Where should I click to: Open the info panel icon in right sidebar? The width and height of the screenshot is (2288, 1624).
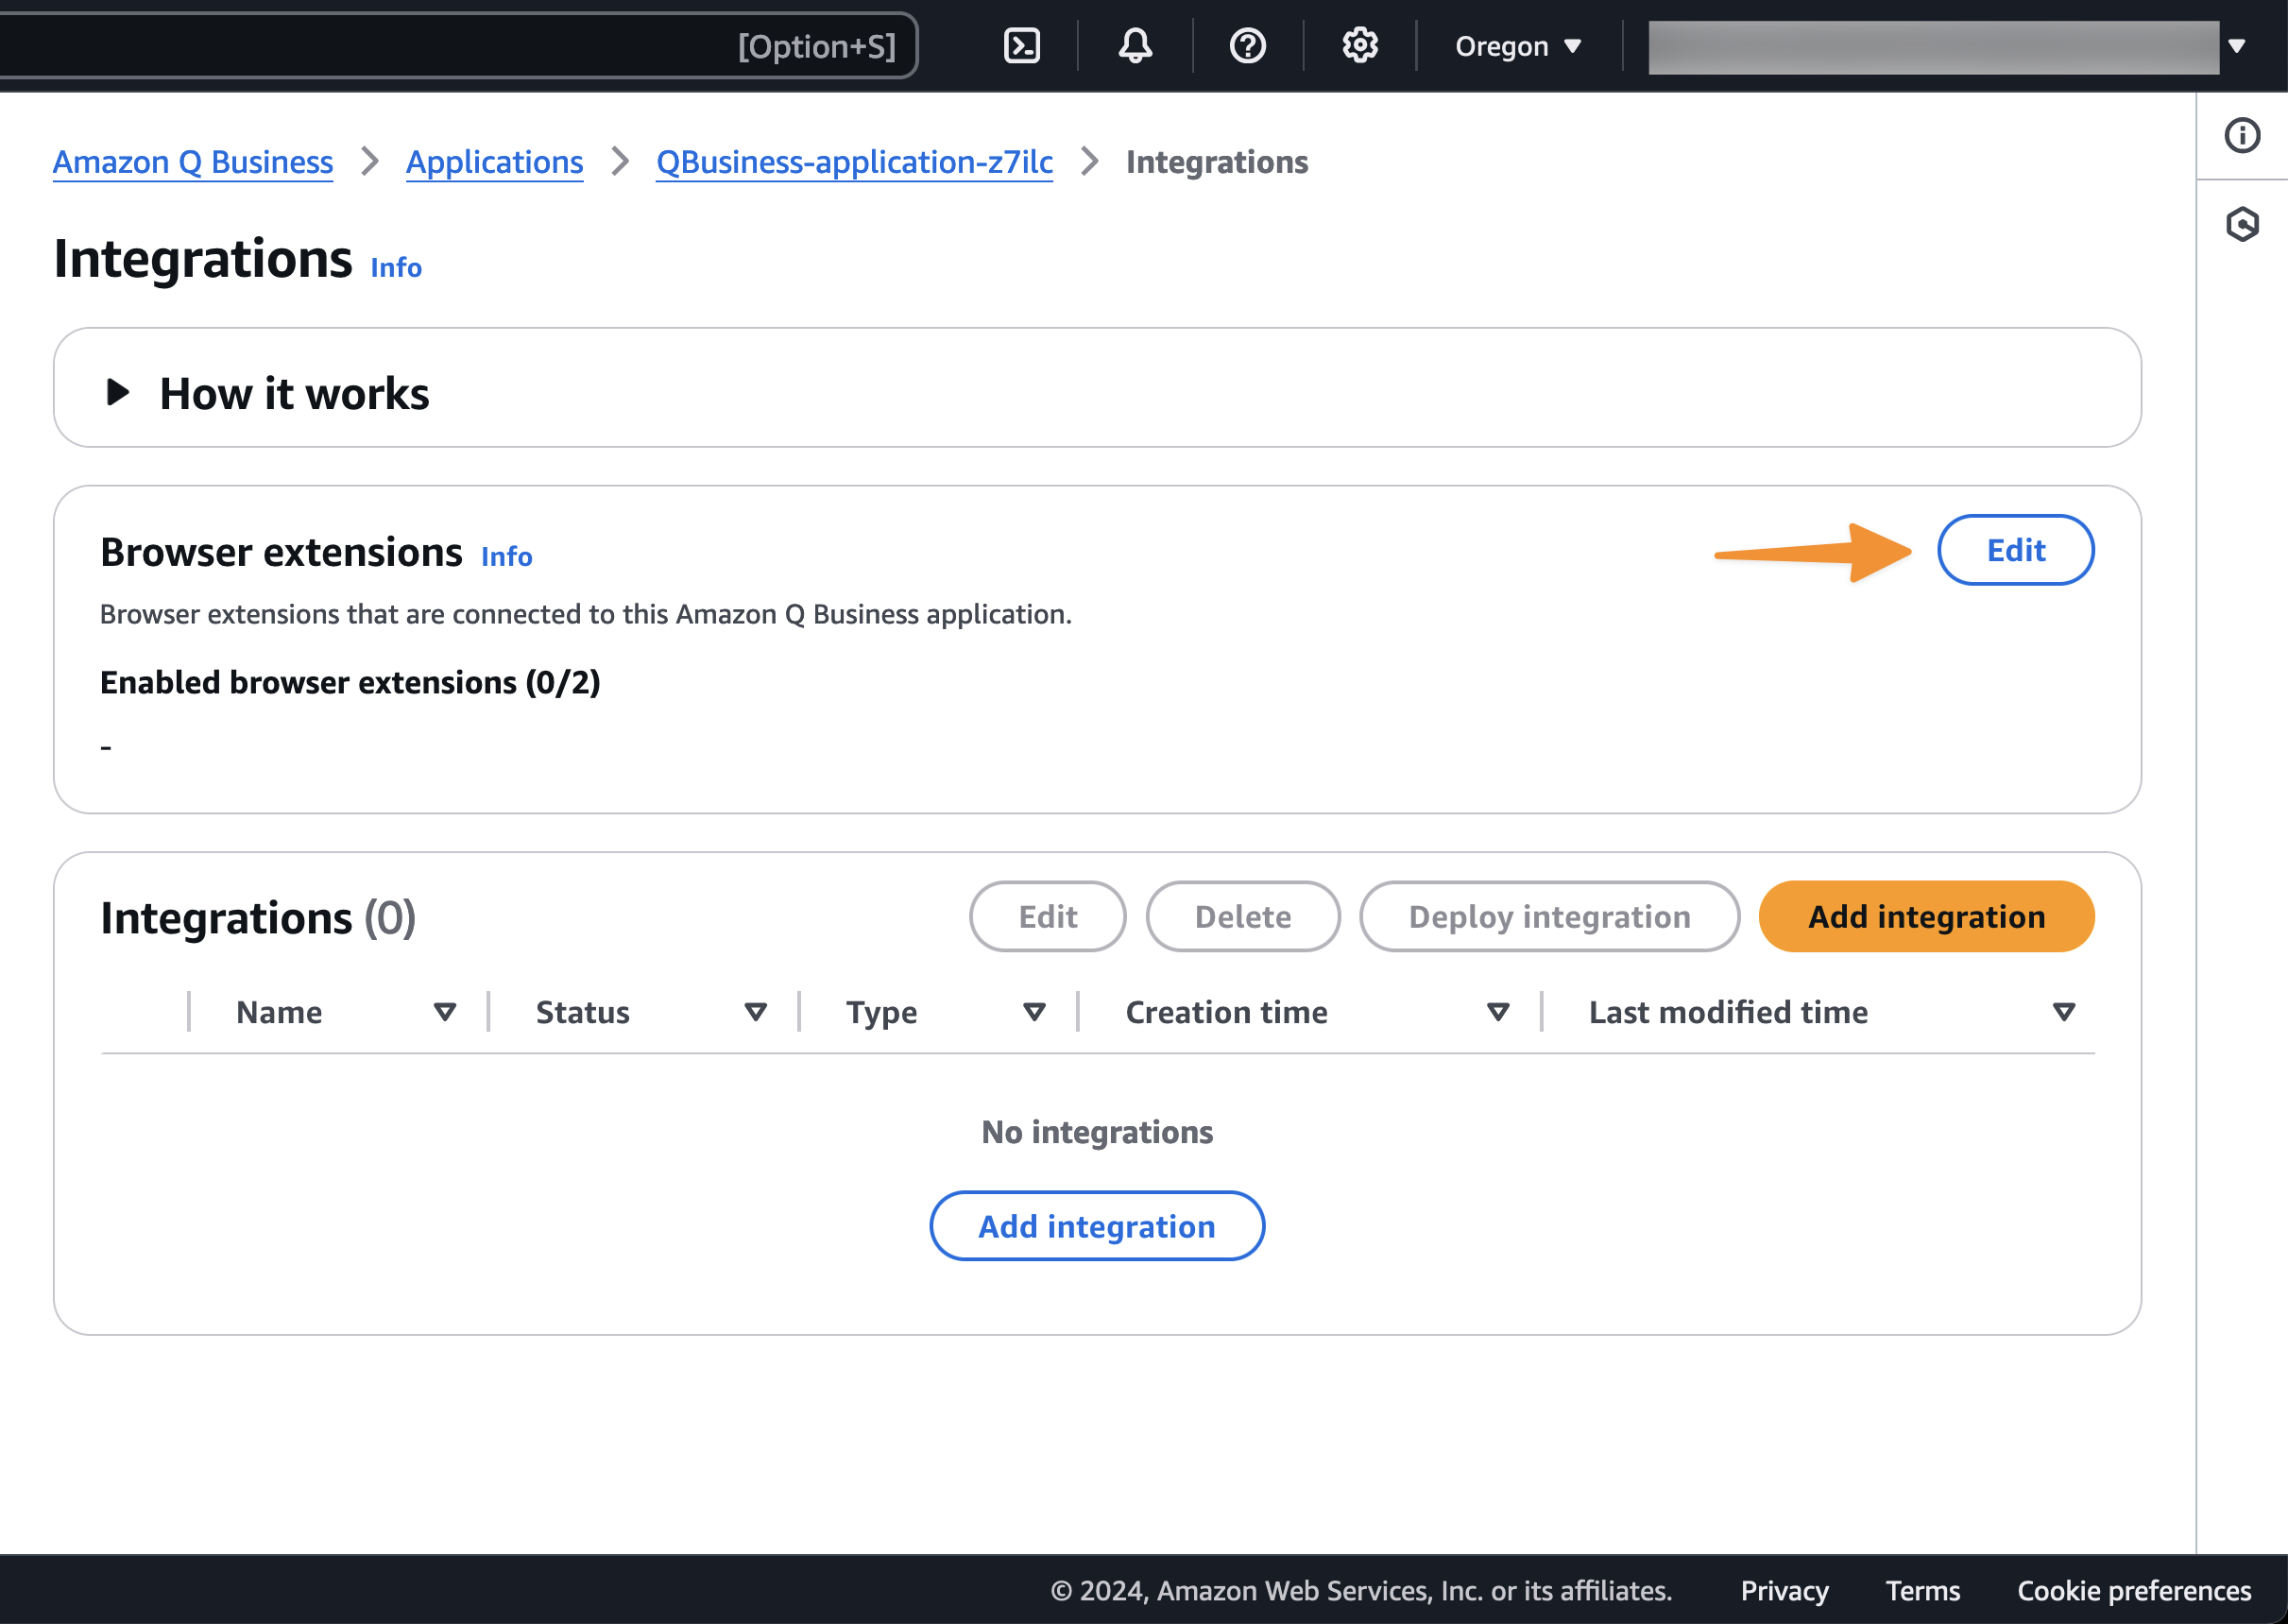tap(2242, 135)
